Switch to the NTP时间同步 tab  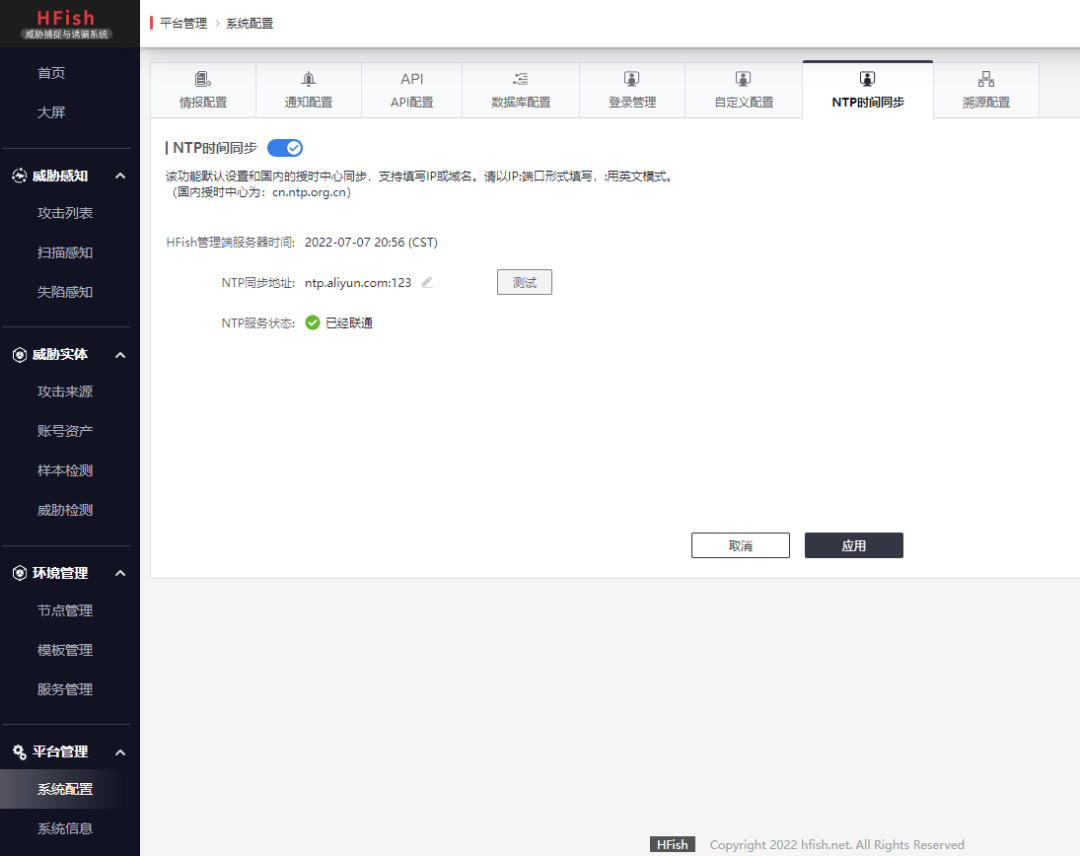coord(867,88)
